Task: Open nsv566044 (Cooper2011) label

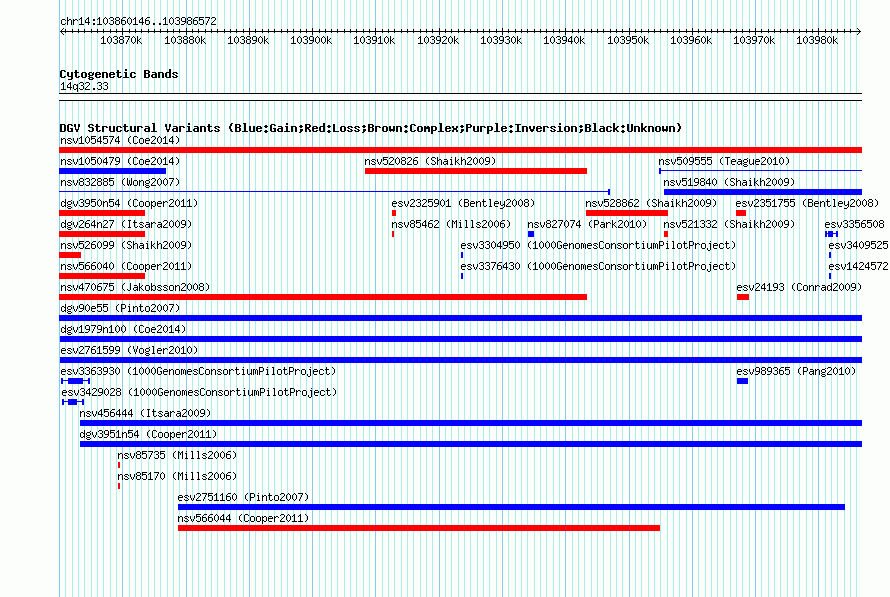Action: [x=243, y=518]
